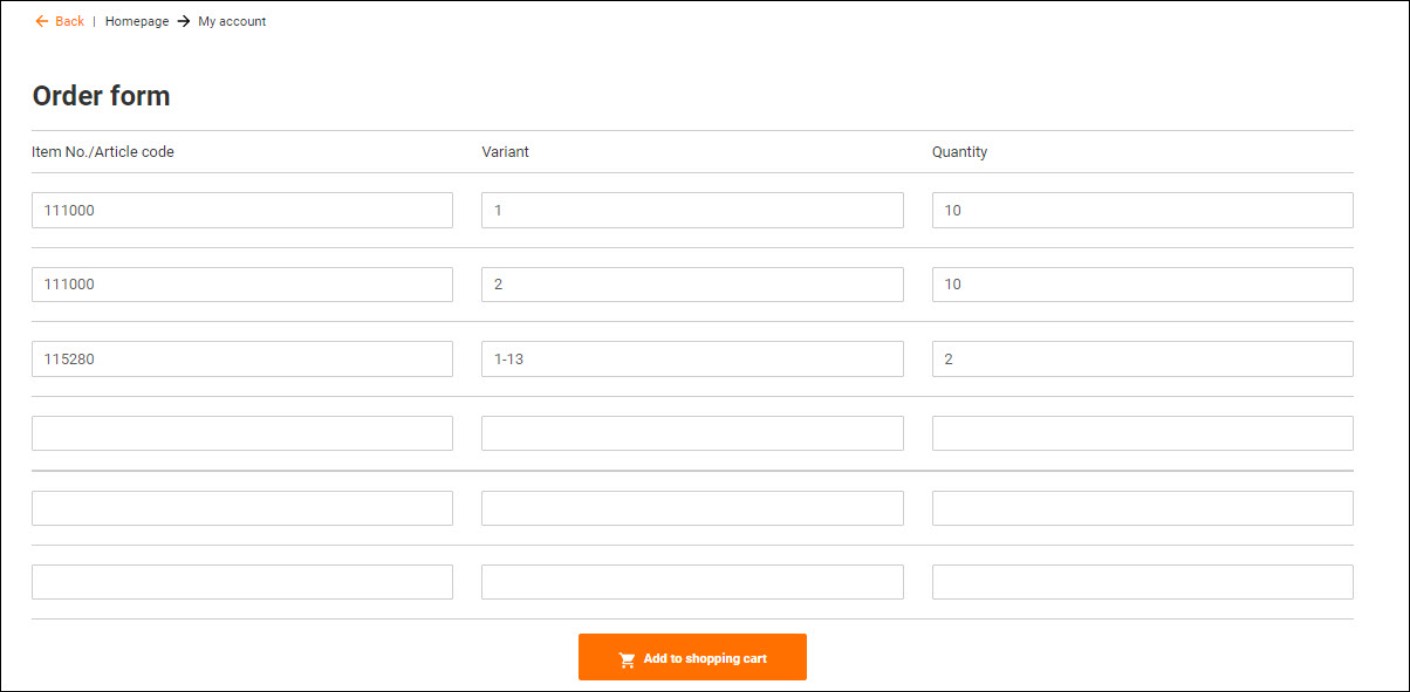Image resolution: width=1410 pixels, height=692 pixels.
Task: Focus first row quantity field
Action: tap(1142, 210)
